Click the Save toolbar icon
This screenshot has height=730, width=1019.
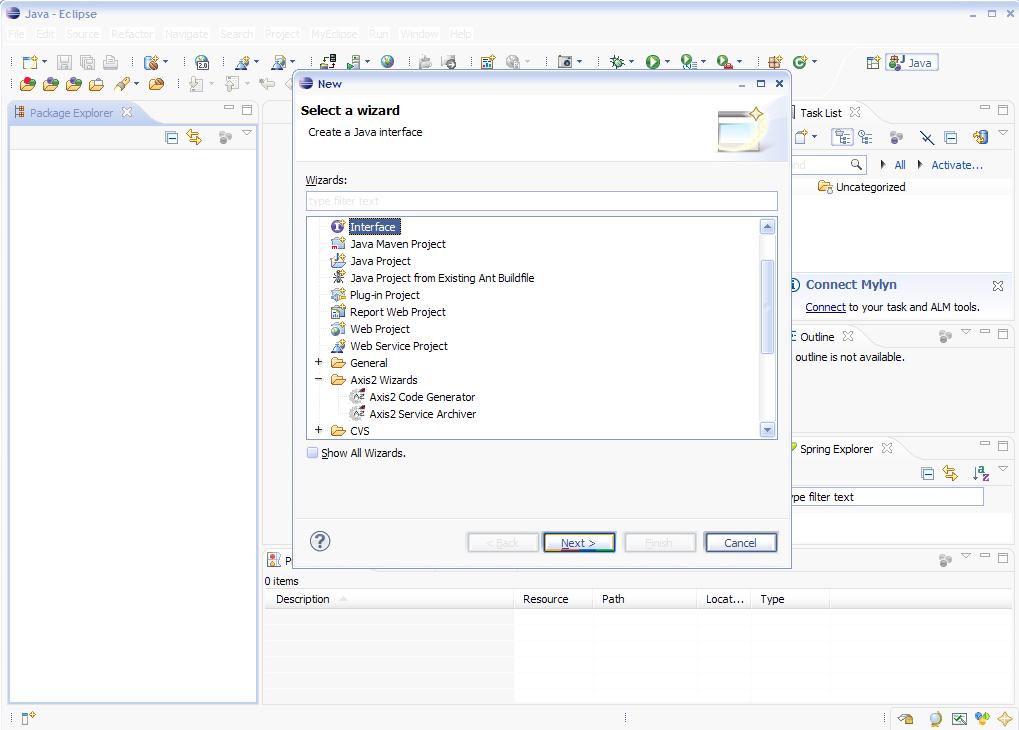tap(64, 62)
